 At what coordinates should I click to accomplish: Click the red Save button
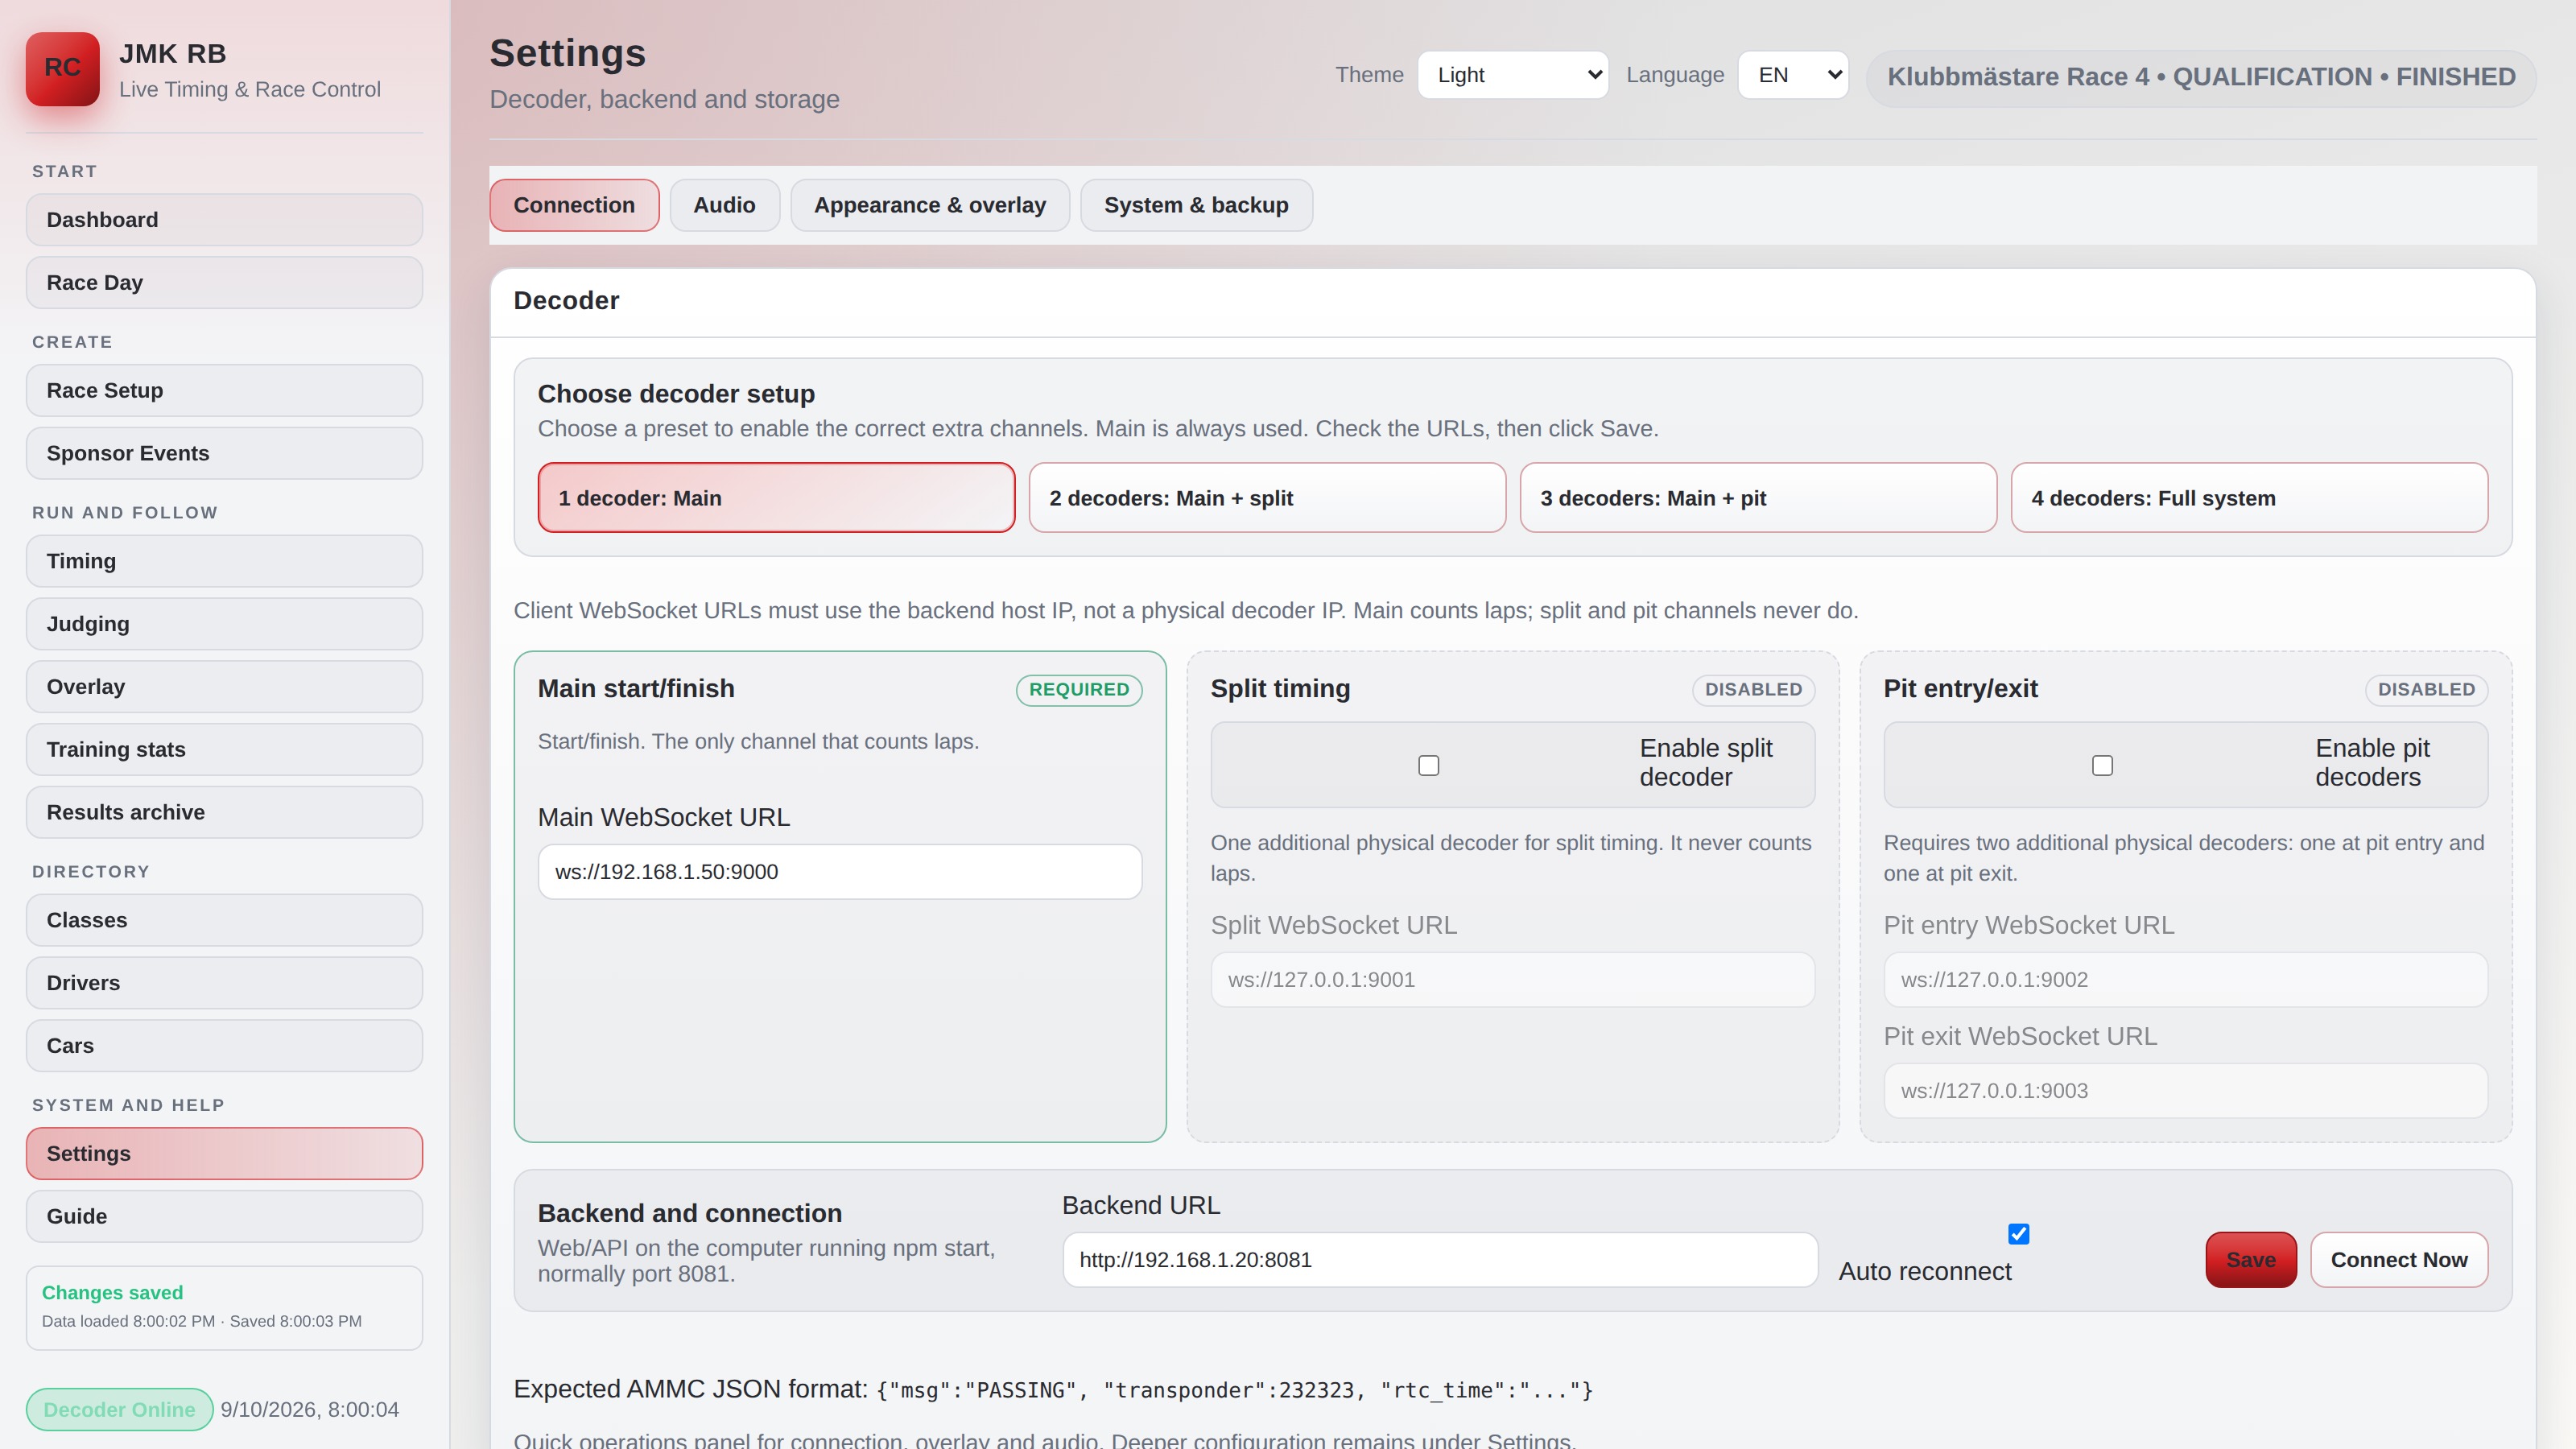tap(2250, 1259)
